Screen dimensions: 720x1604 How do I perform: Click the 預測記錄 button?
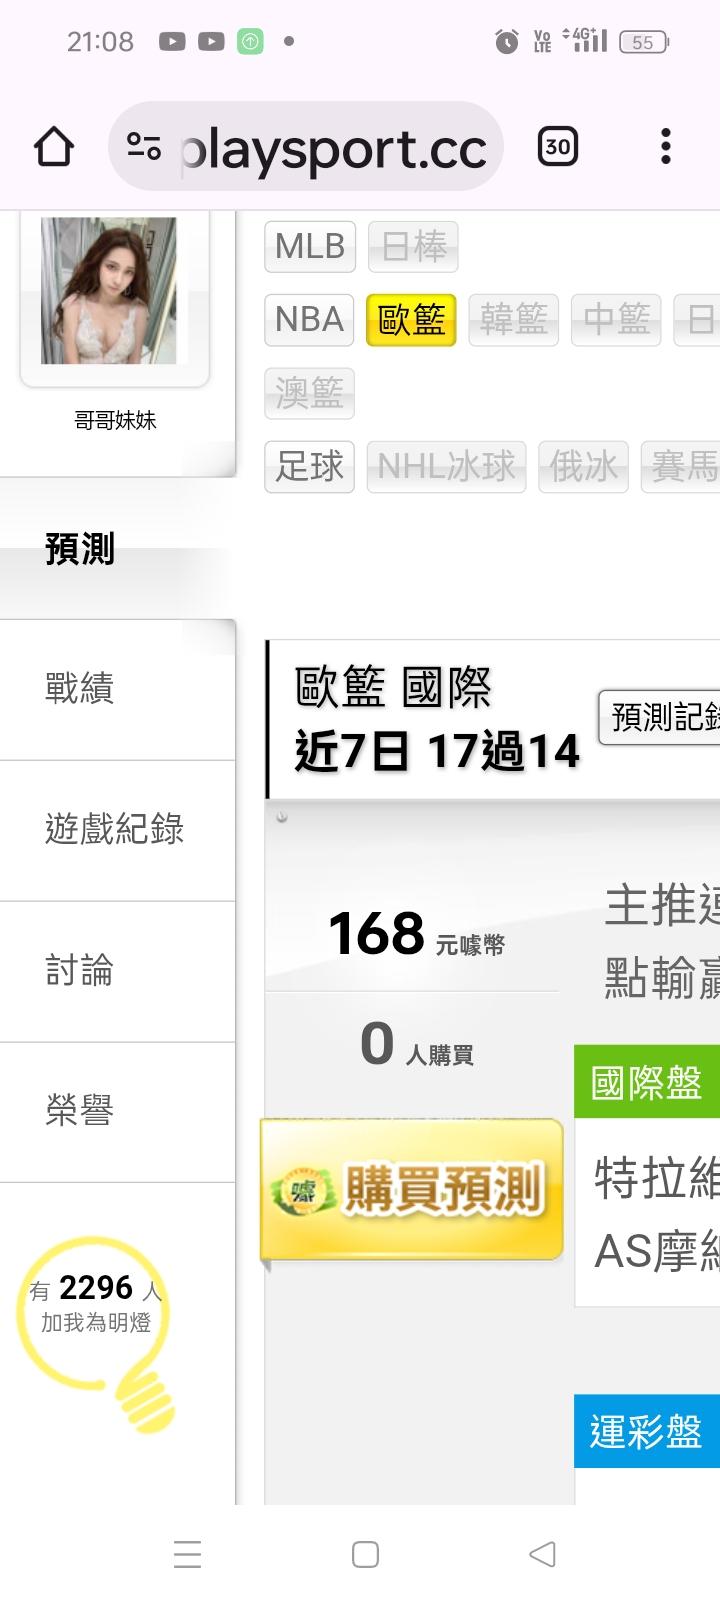[659, 716]
